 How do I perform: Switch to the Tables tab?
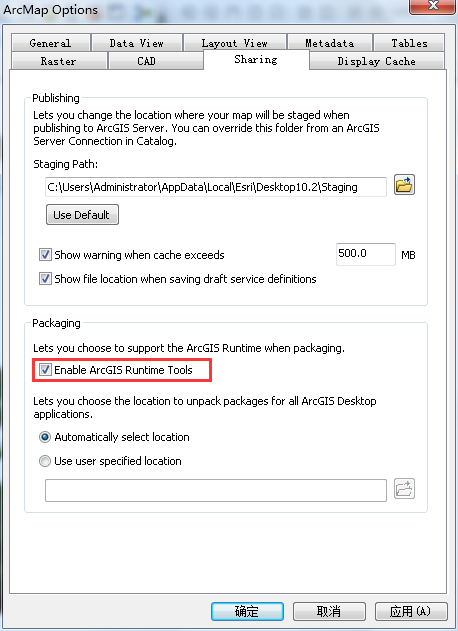point(409,43)
